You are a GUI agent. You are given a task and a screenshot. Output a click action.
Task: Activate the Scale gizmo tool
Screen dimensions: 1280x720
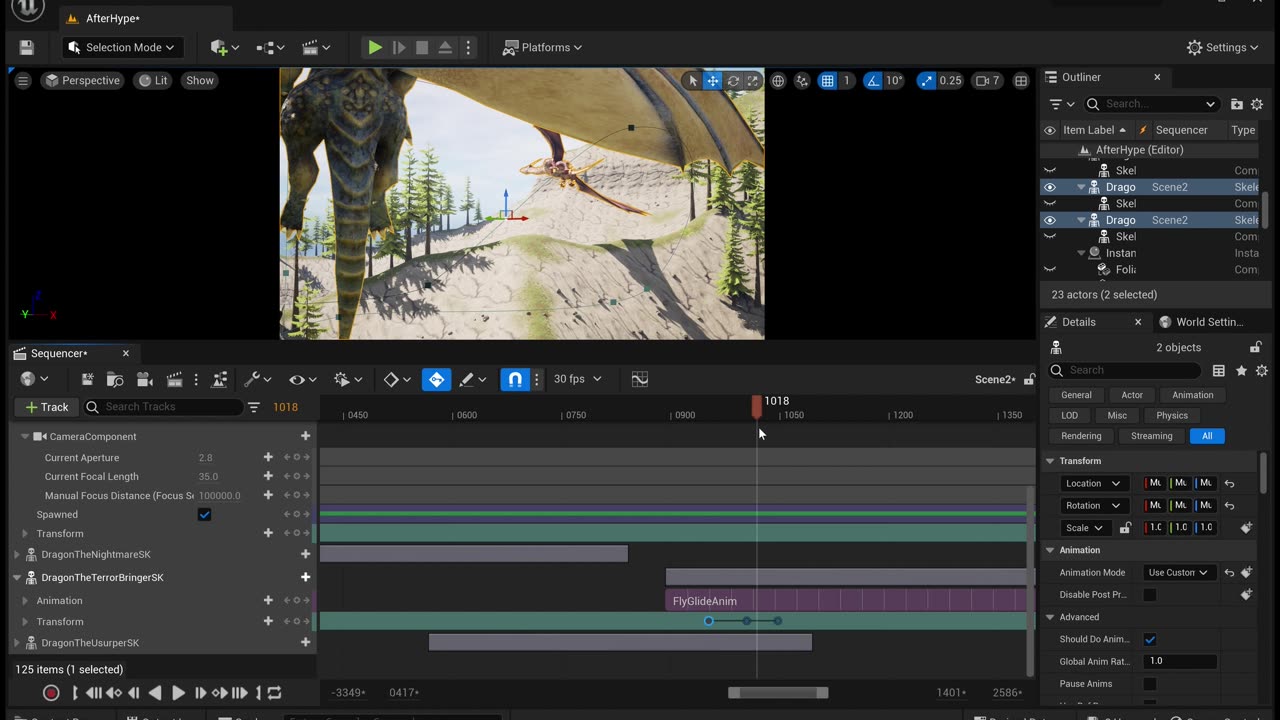point(753,80)
